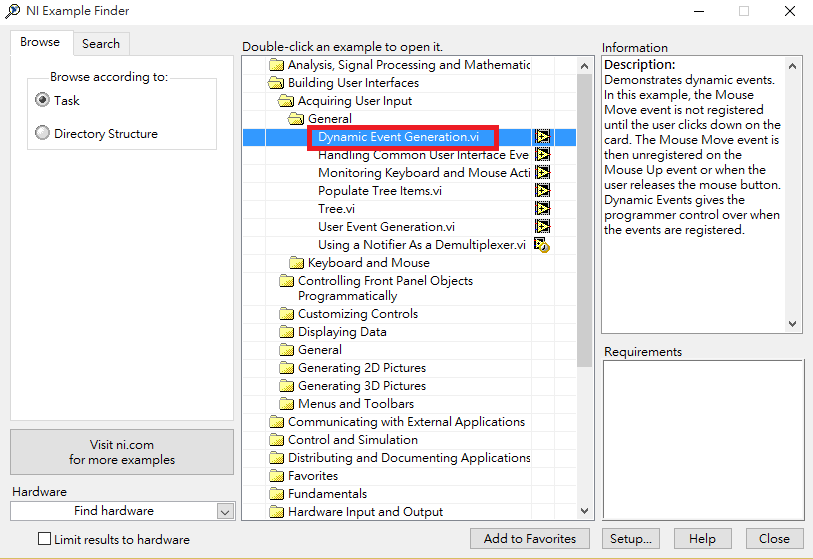Screen dimensions: 813x559
Task: Click inside the empty Requirements box
Action: point(703,440)
